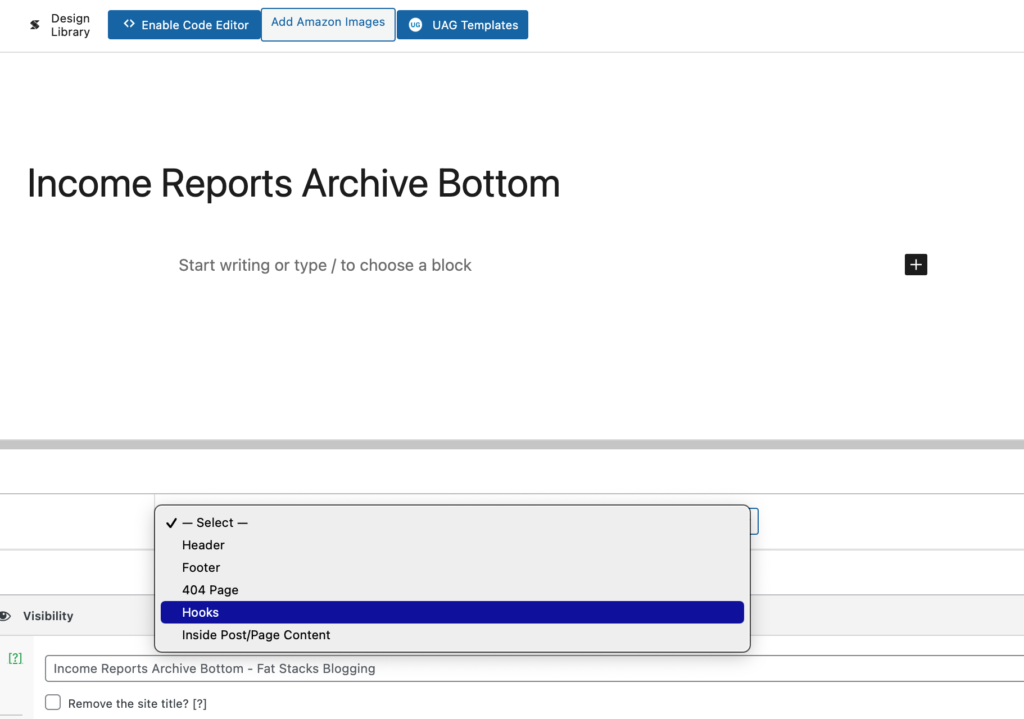Click the [?] beside Remove the site title
Image resolution: width=1024 pixels, height=719 pixels.
(199, 703)
